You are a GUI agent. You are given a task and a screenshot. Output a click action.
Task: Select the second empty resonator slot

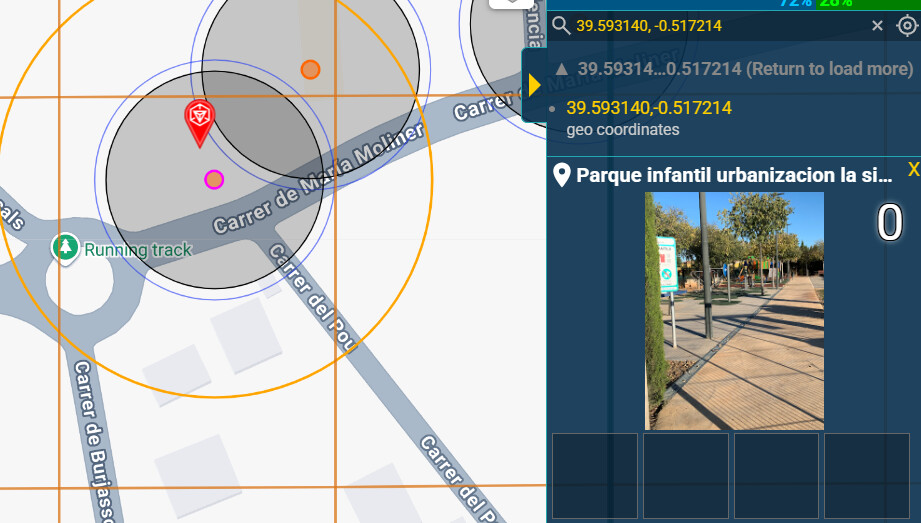[686, 476]
